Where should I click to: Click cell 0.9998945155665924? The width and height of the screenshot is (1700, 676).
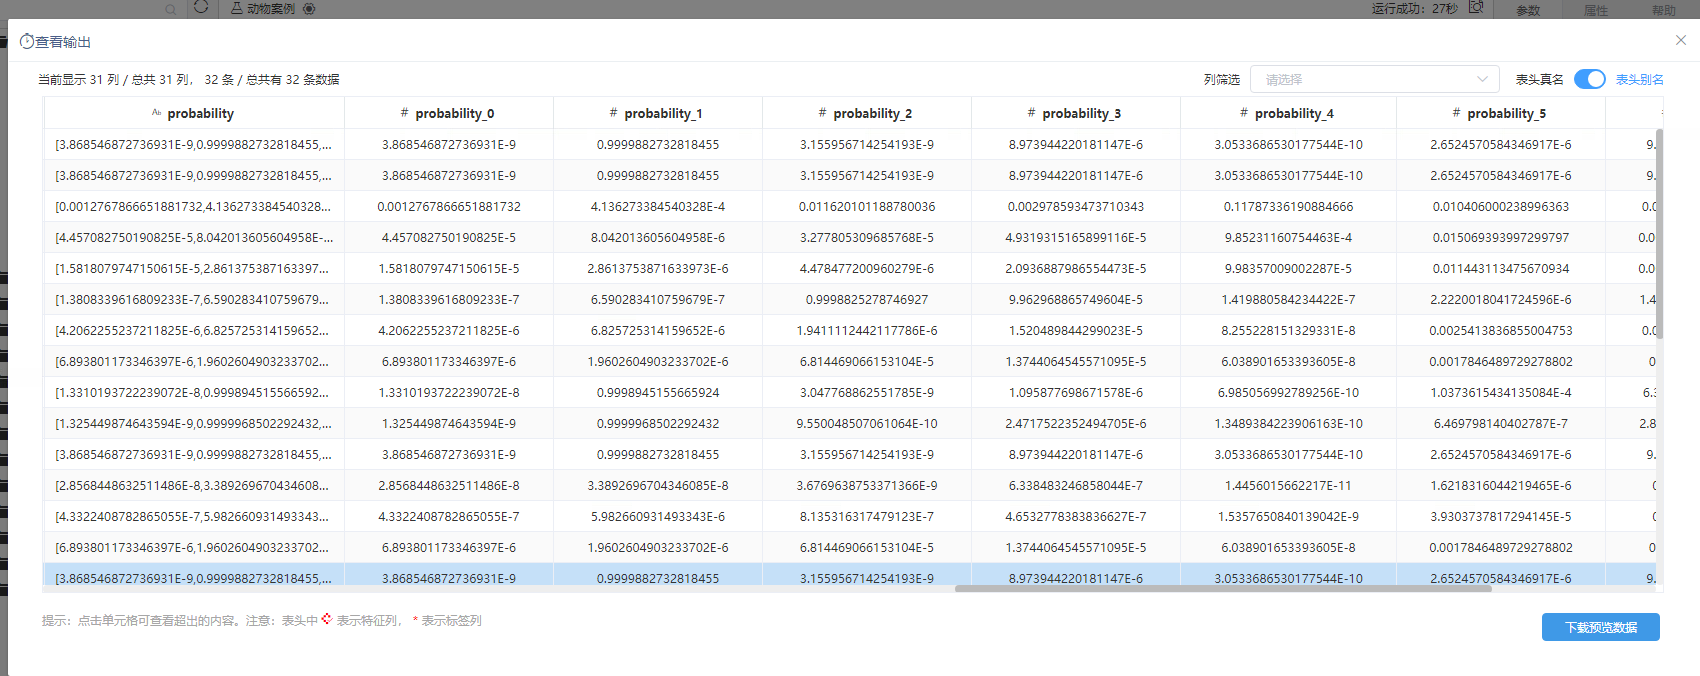(x=657, y=392)
